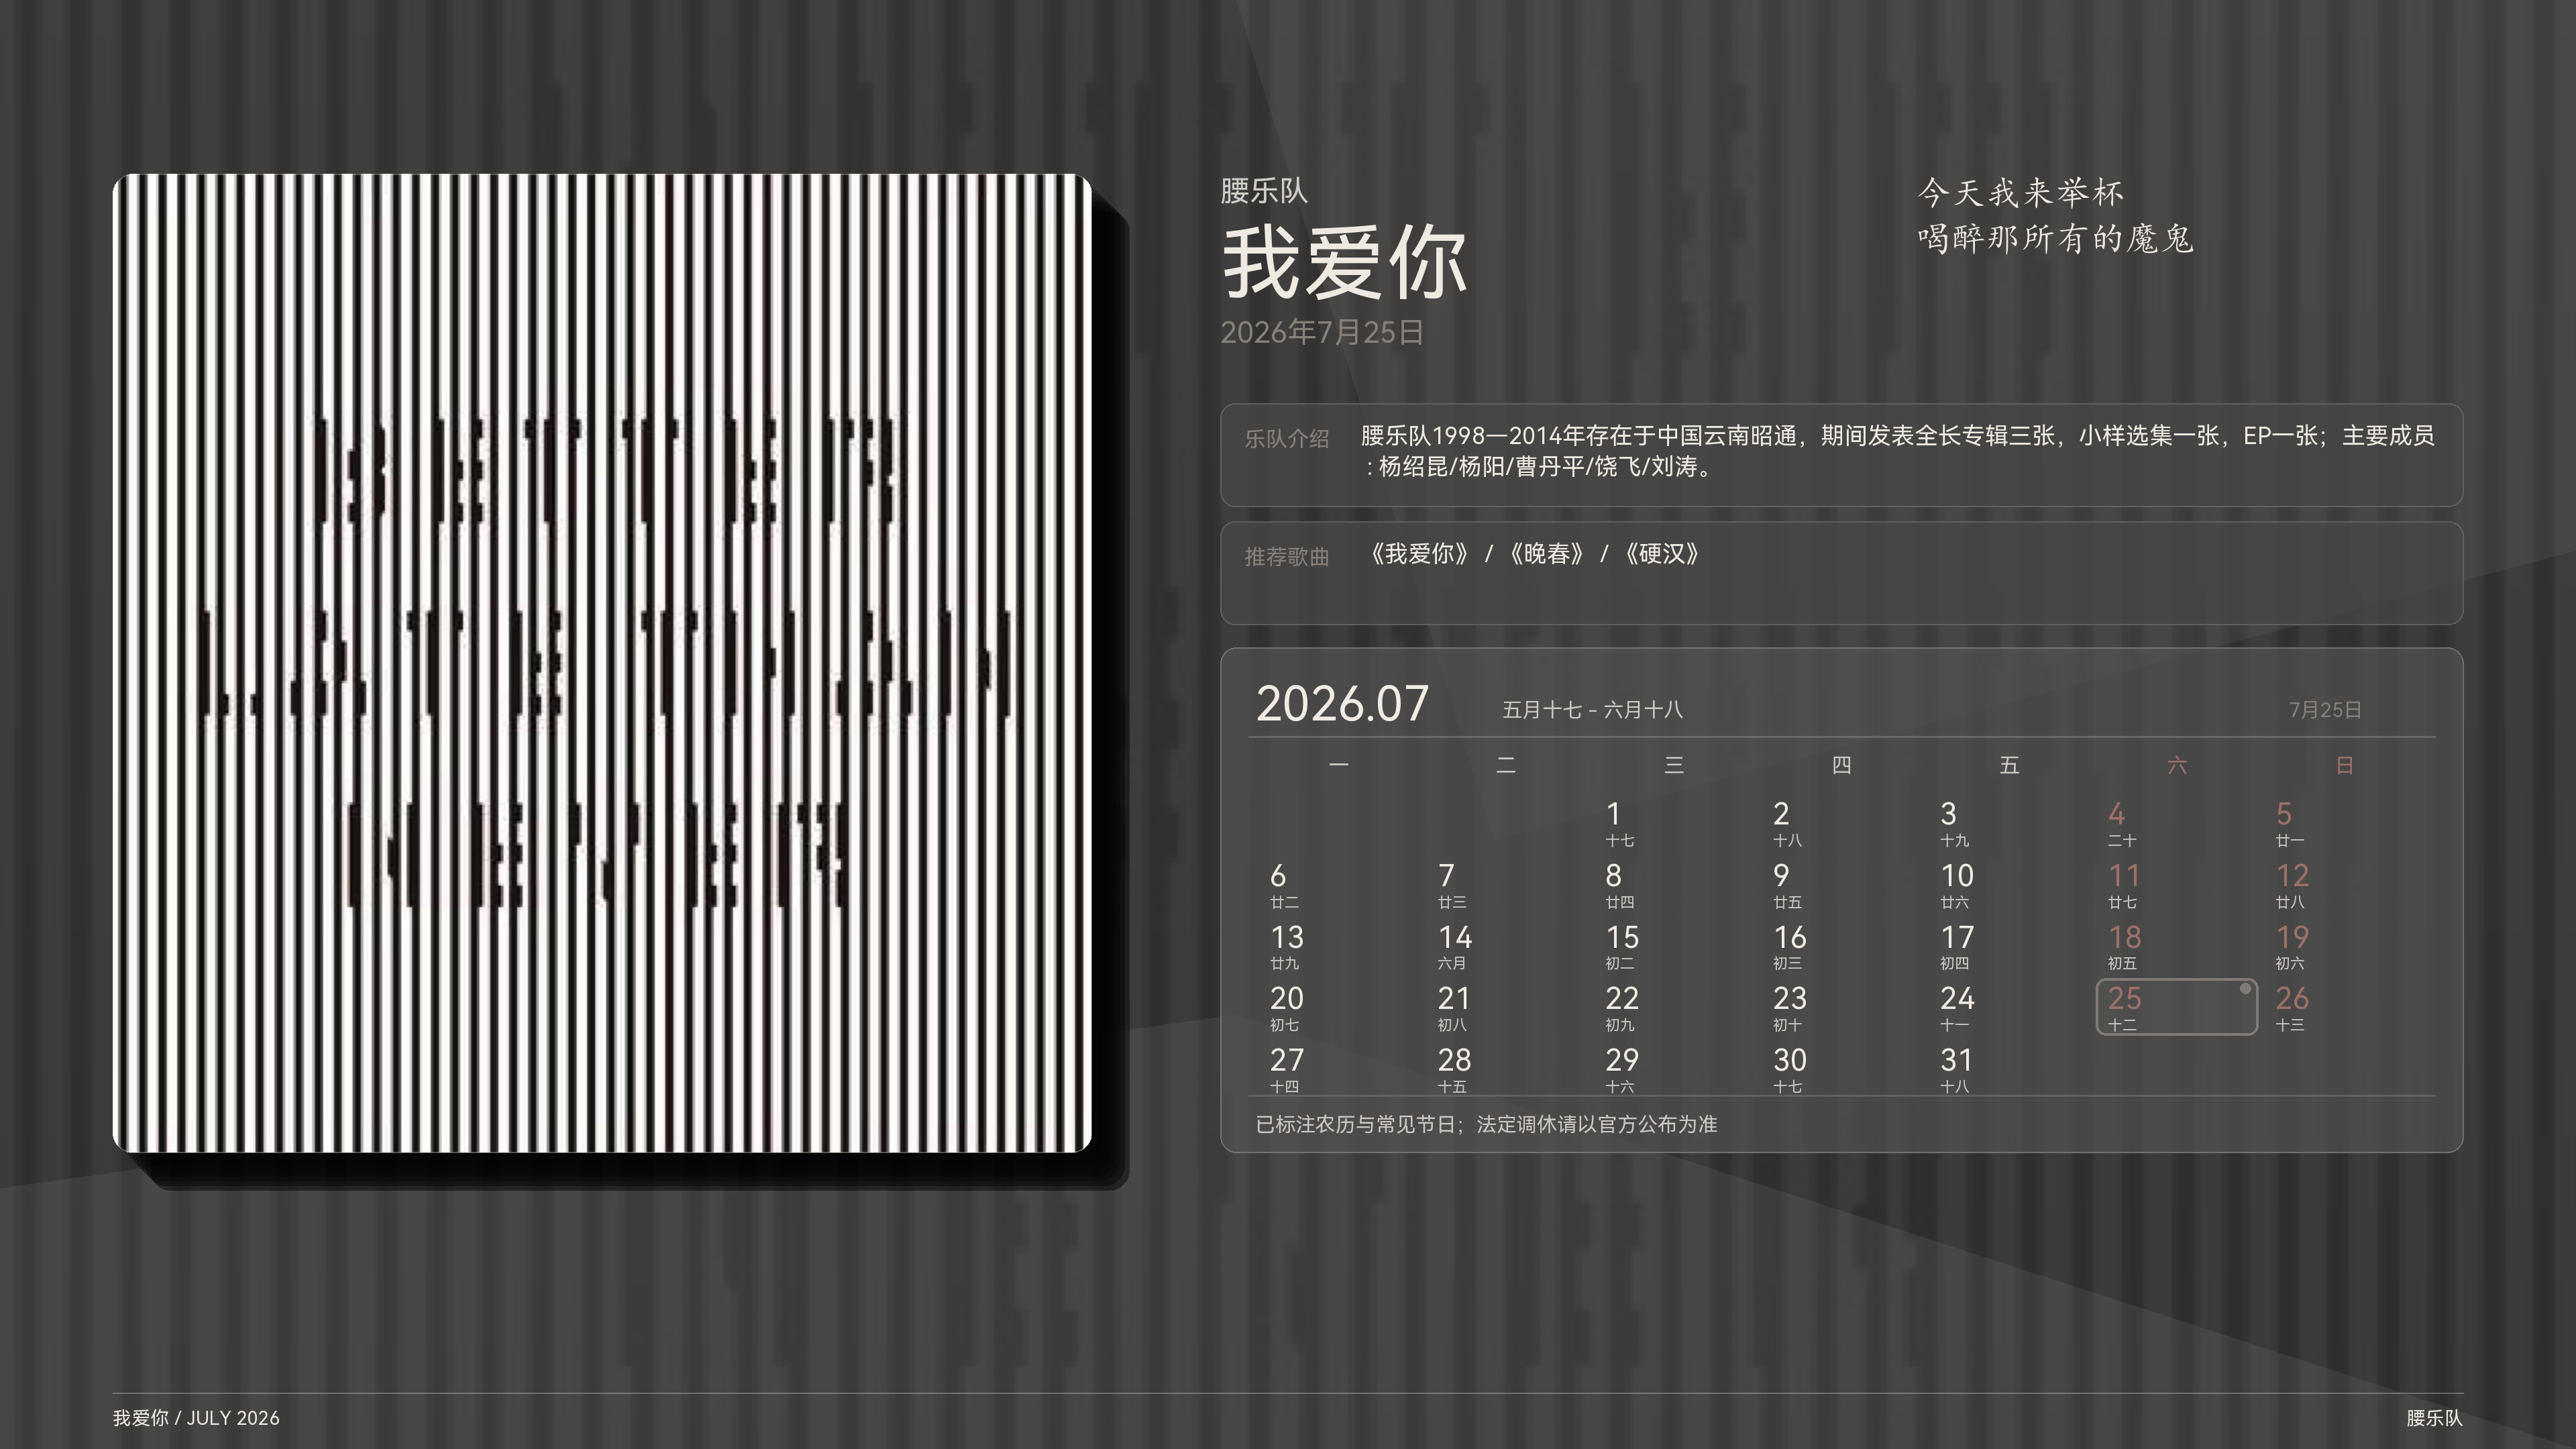Select calendar day 10 (廿六)
2576x1449 pixels.
pyautogui.click(x=1957, y=885)
